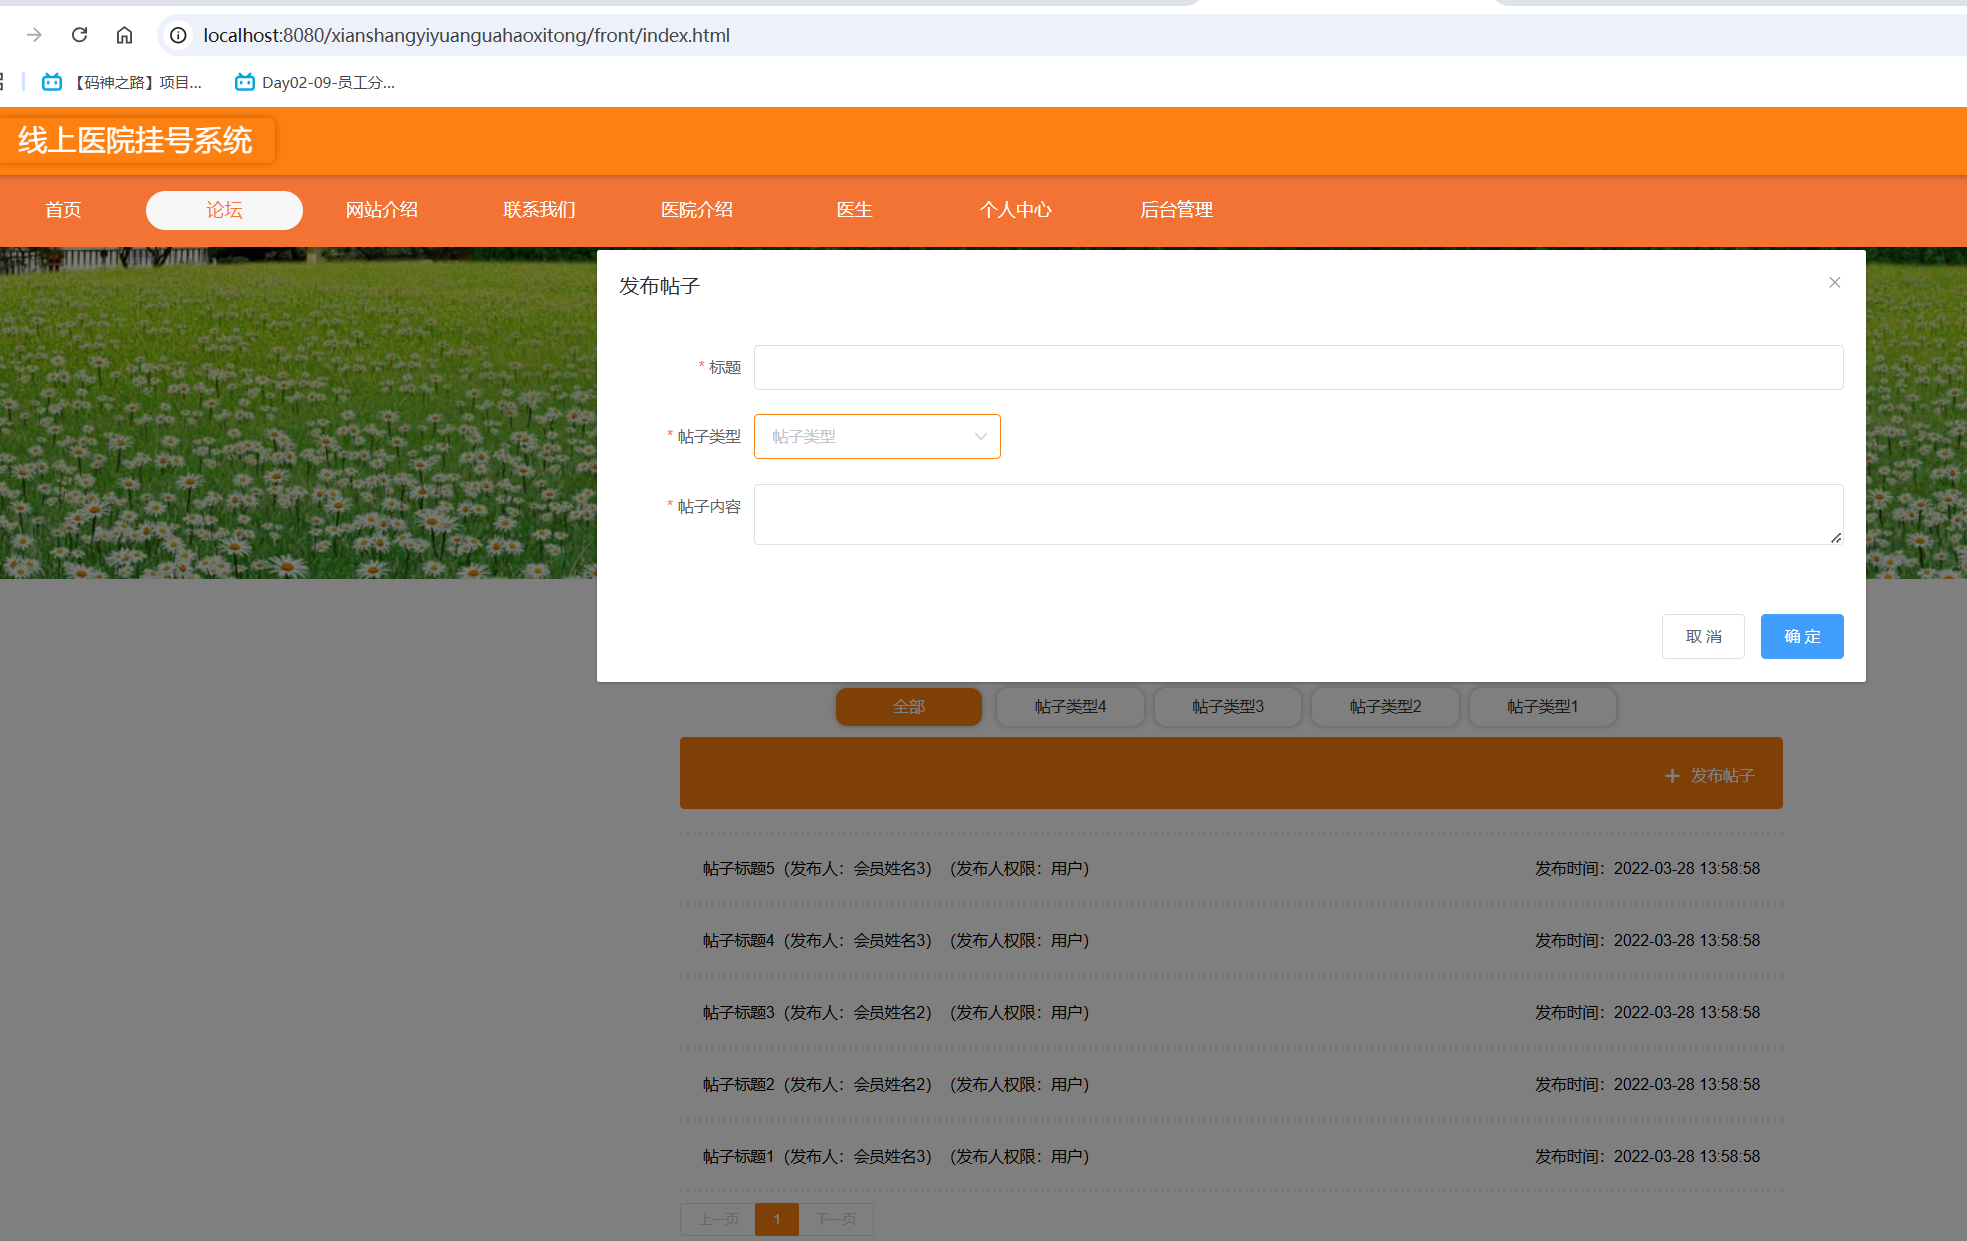The width and height of the screenshot is (1967, 1241).
Task: Close the 发布帖子 dialog with X
Action: coord(1834,282)
